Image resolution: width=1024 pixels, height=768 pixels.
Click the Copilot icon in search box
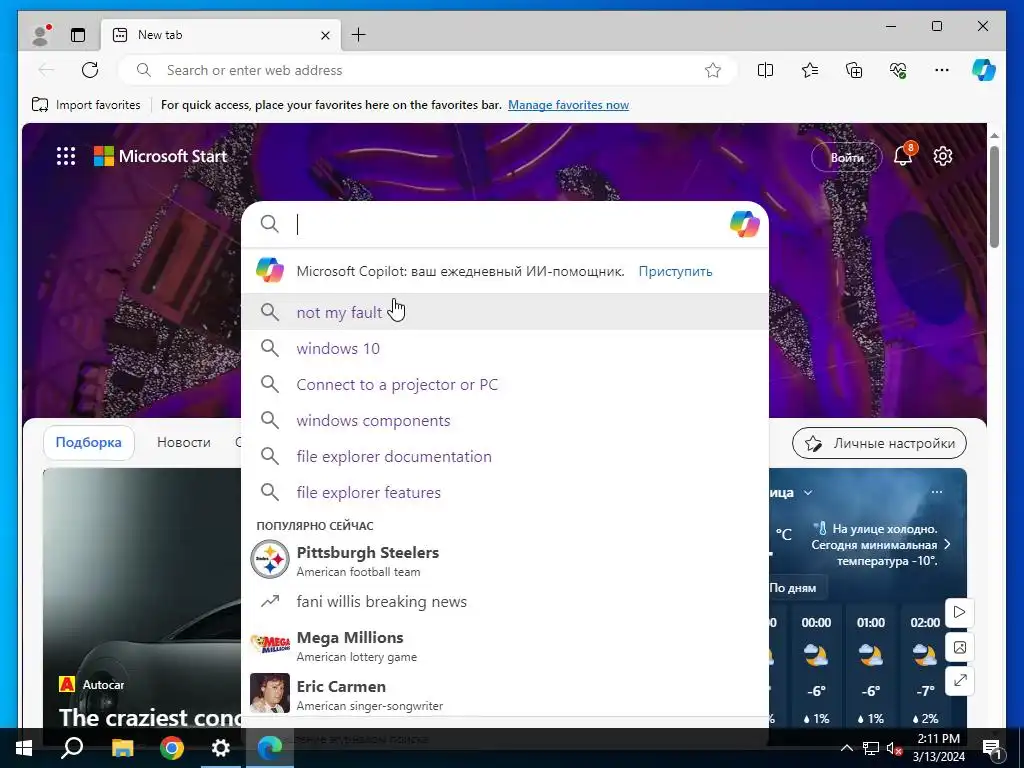[744, 224]
